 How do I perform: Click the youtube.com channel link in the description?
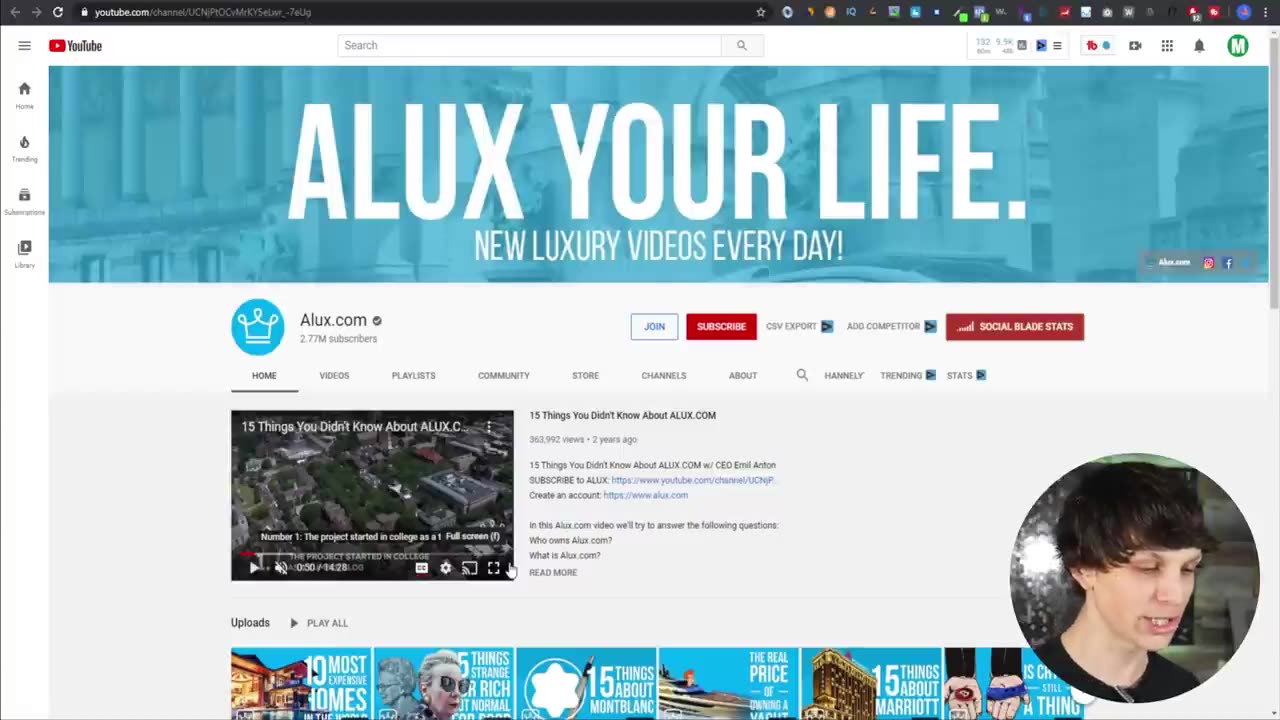pyautogui.click(x=692, y=480)
